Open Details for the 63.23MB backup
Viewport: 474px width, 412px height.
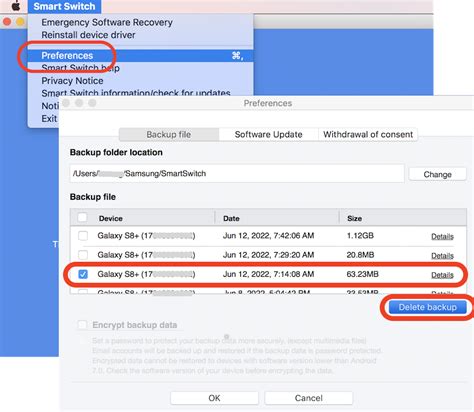[x=442, y=275]
